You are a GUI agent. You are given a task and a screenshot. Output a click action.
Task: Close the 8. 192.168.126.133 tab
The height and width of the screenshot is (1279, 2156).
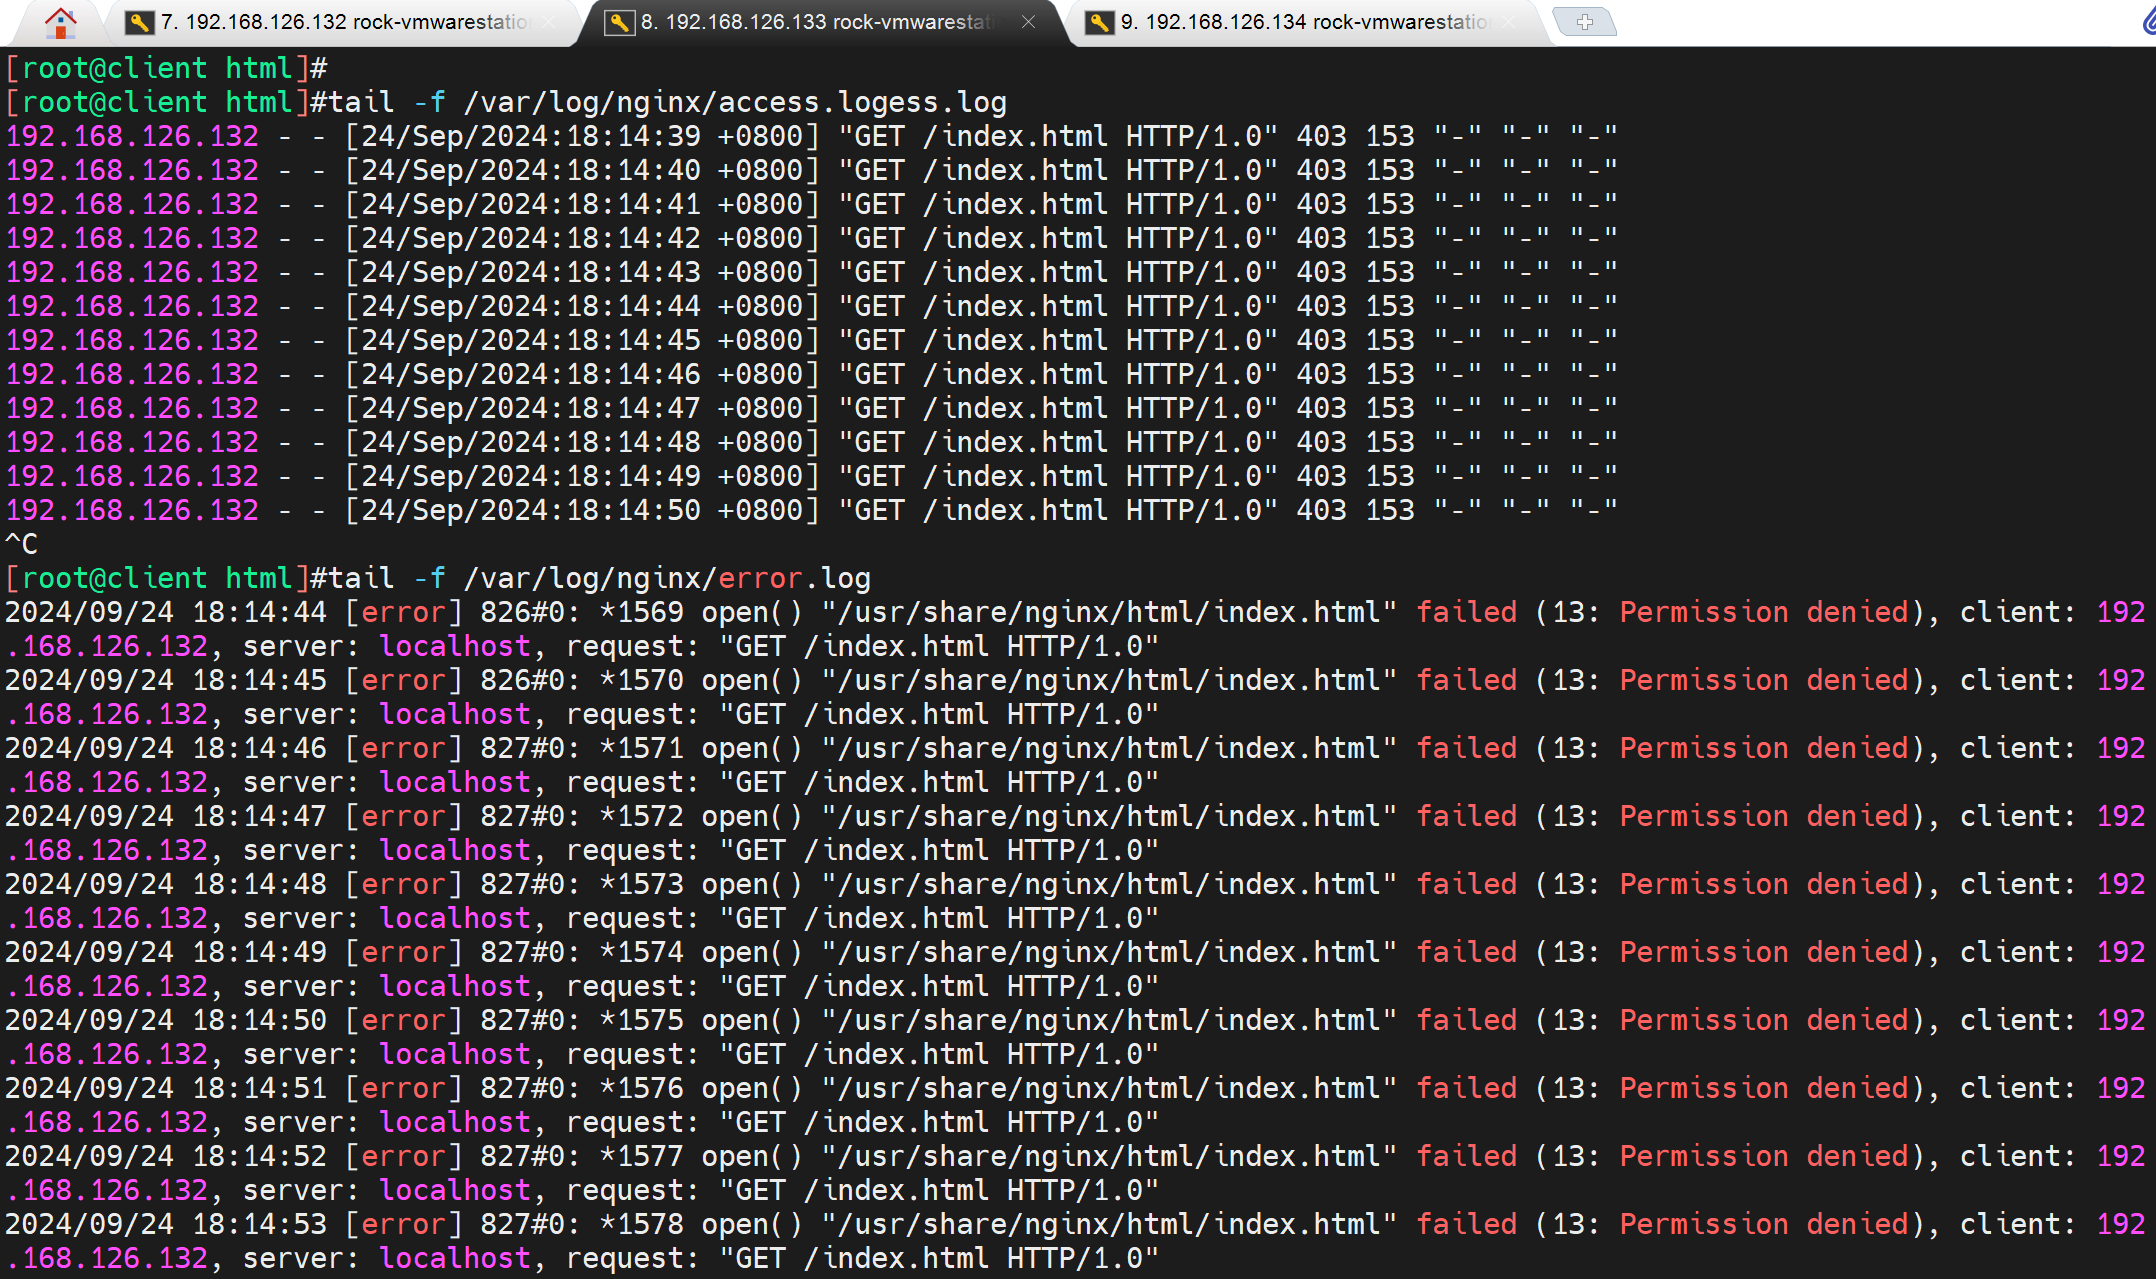click(x=1028, y=22)
